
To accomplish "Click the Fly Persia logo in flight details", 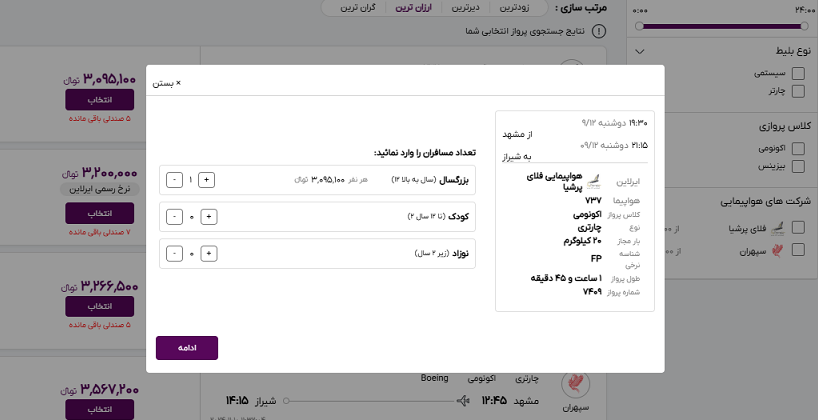I will pos(593,181).
